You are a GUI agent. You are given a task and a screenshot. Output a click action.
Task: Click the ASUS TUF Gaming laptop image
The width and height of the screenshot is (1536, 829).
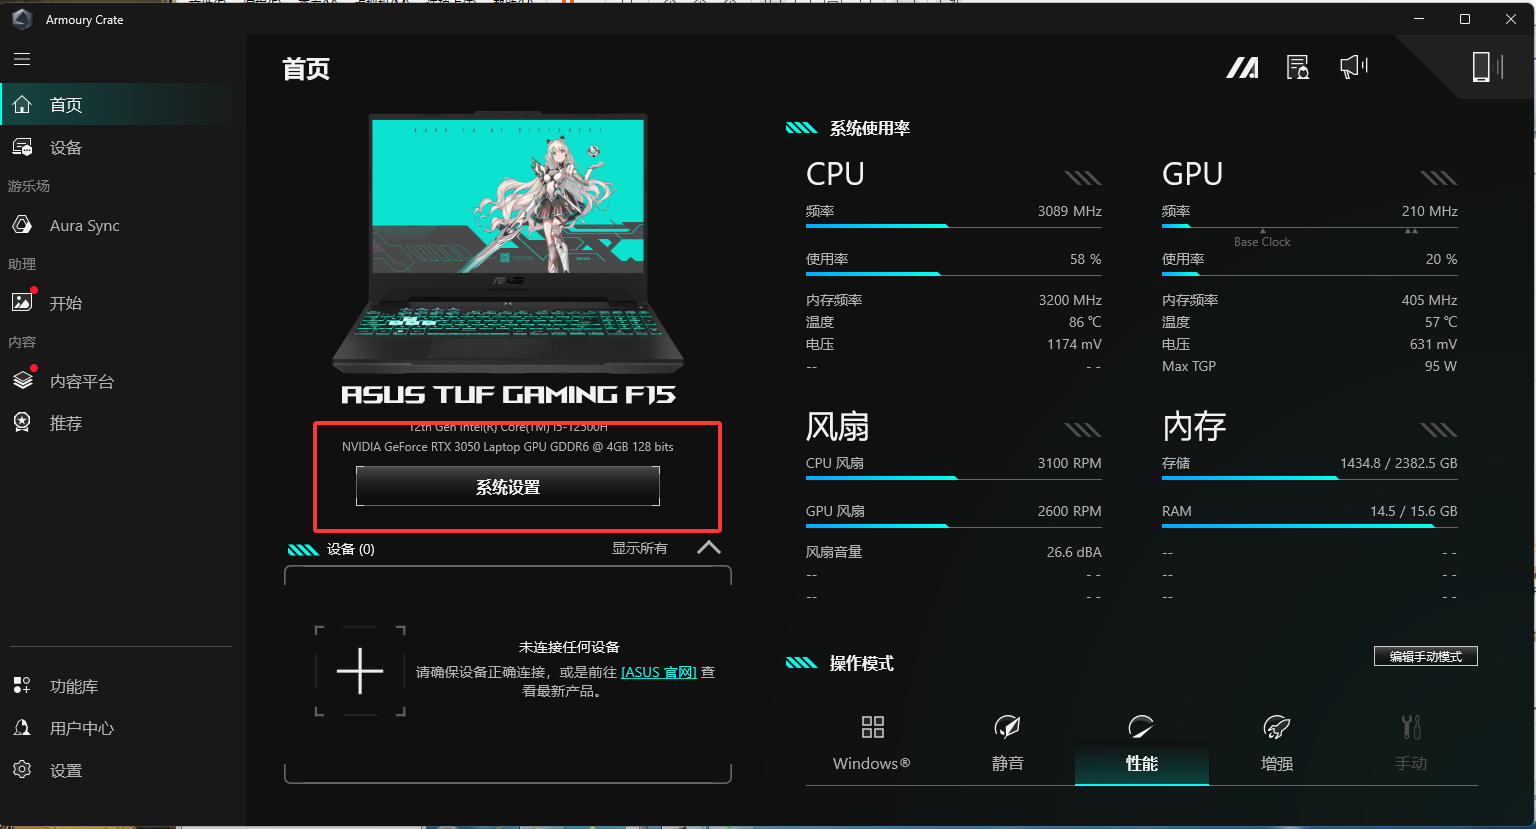[508, 243]
